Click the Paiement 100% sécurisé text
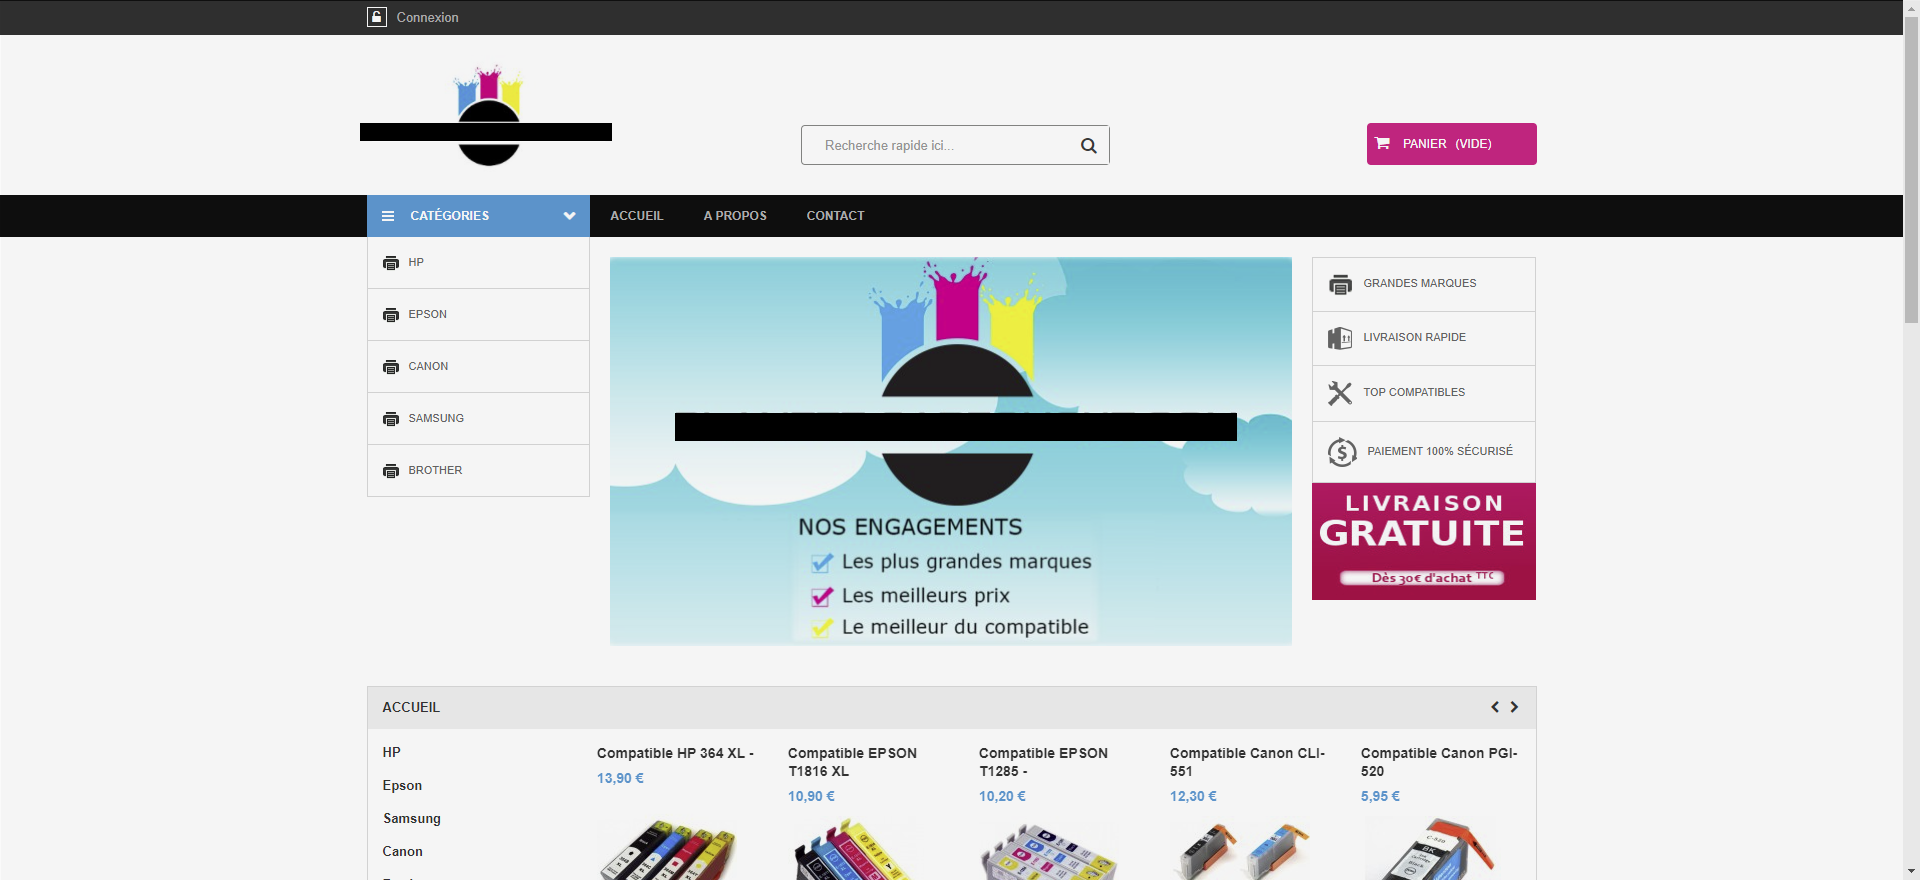The height and width of the screenshot is (880, 1920). tap(1440, 451)
